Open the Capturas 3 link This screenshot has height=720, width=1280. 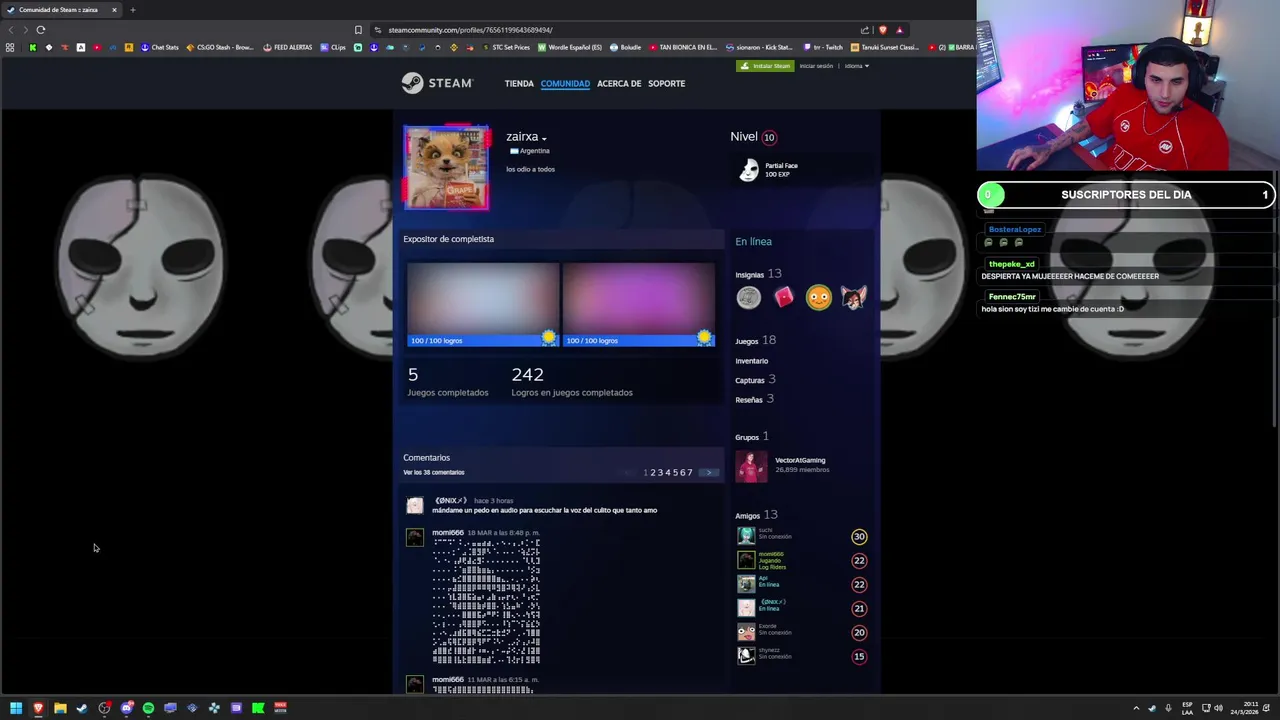[x=755, y=380]
